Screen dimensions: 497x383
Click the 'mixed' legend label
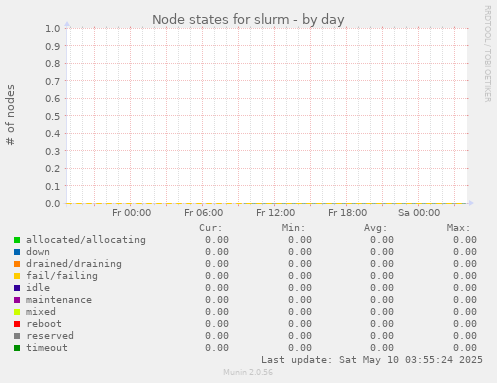(x=41, y=312)
